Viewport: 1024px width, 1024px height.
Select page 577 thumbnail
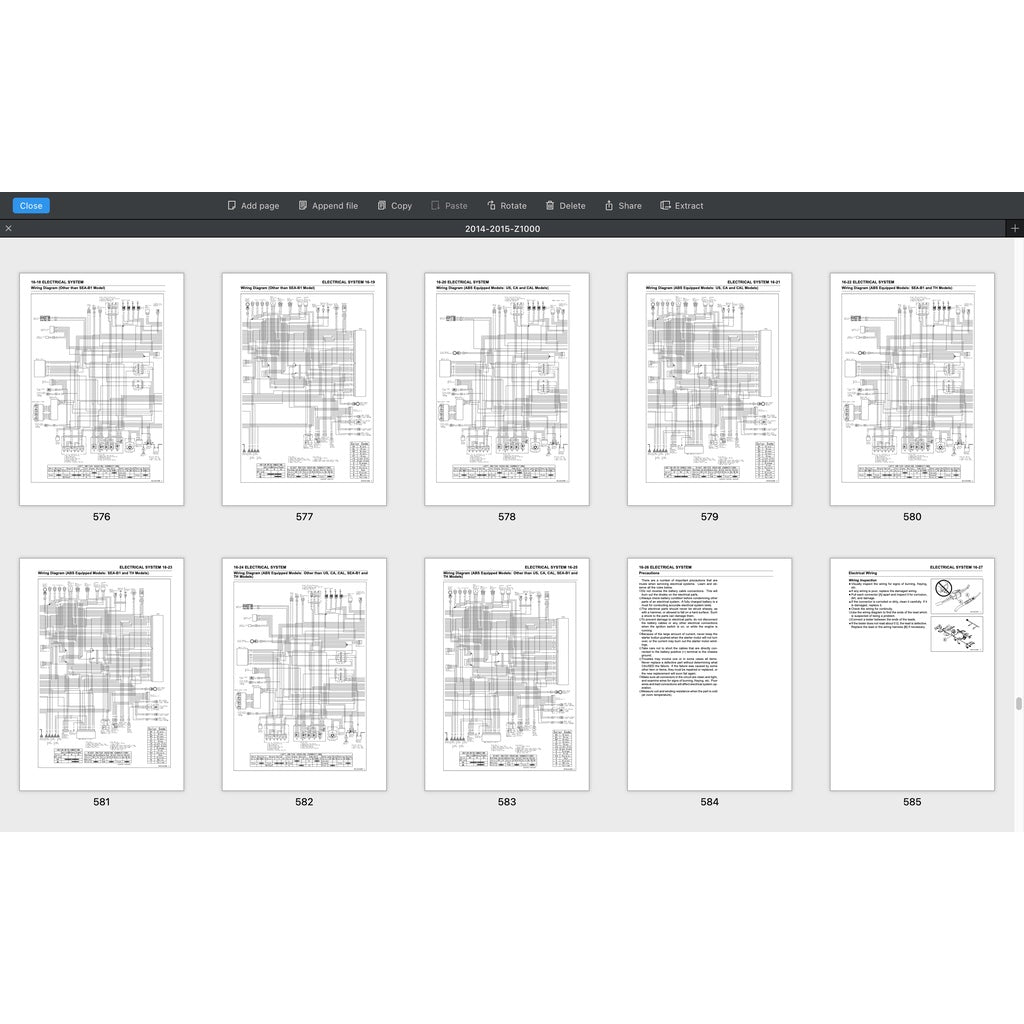[304, 389]
